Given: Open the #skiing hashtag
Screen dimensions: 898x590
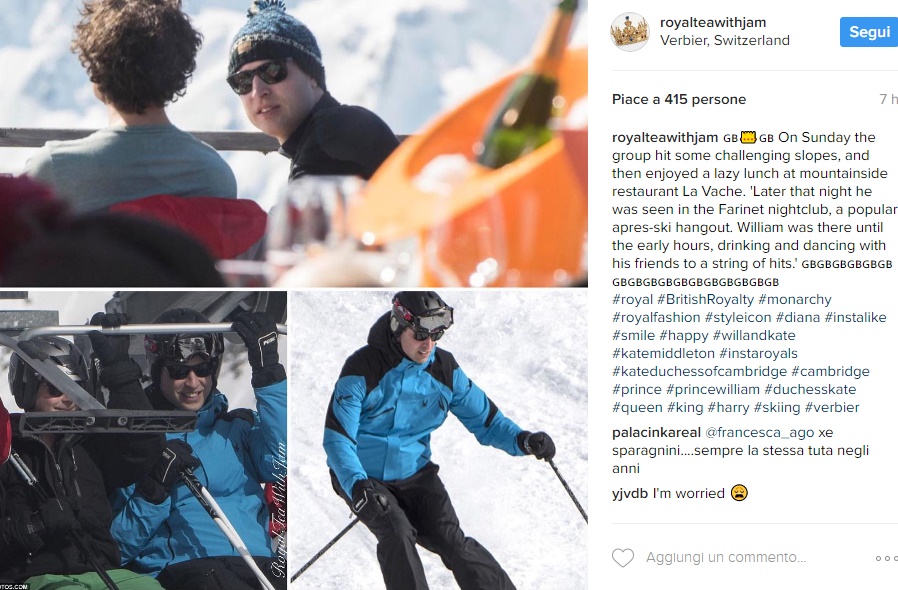Looking at the screenshot, I should coord(777,407).
